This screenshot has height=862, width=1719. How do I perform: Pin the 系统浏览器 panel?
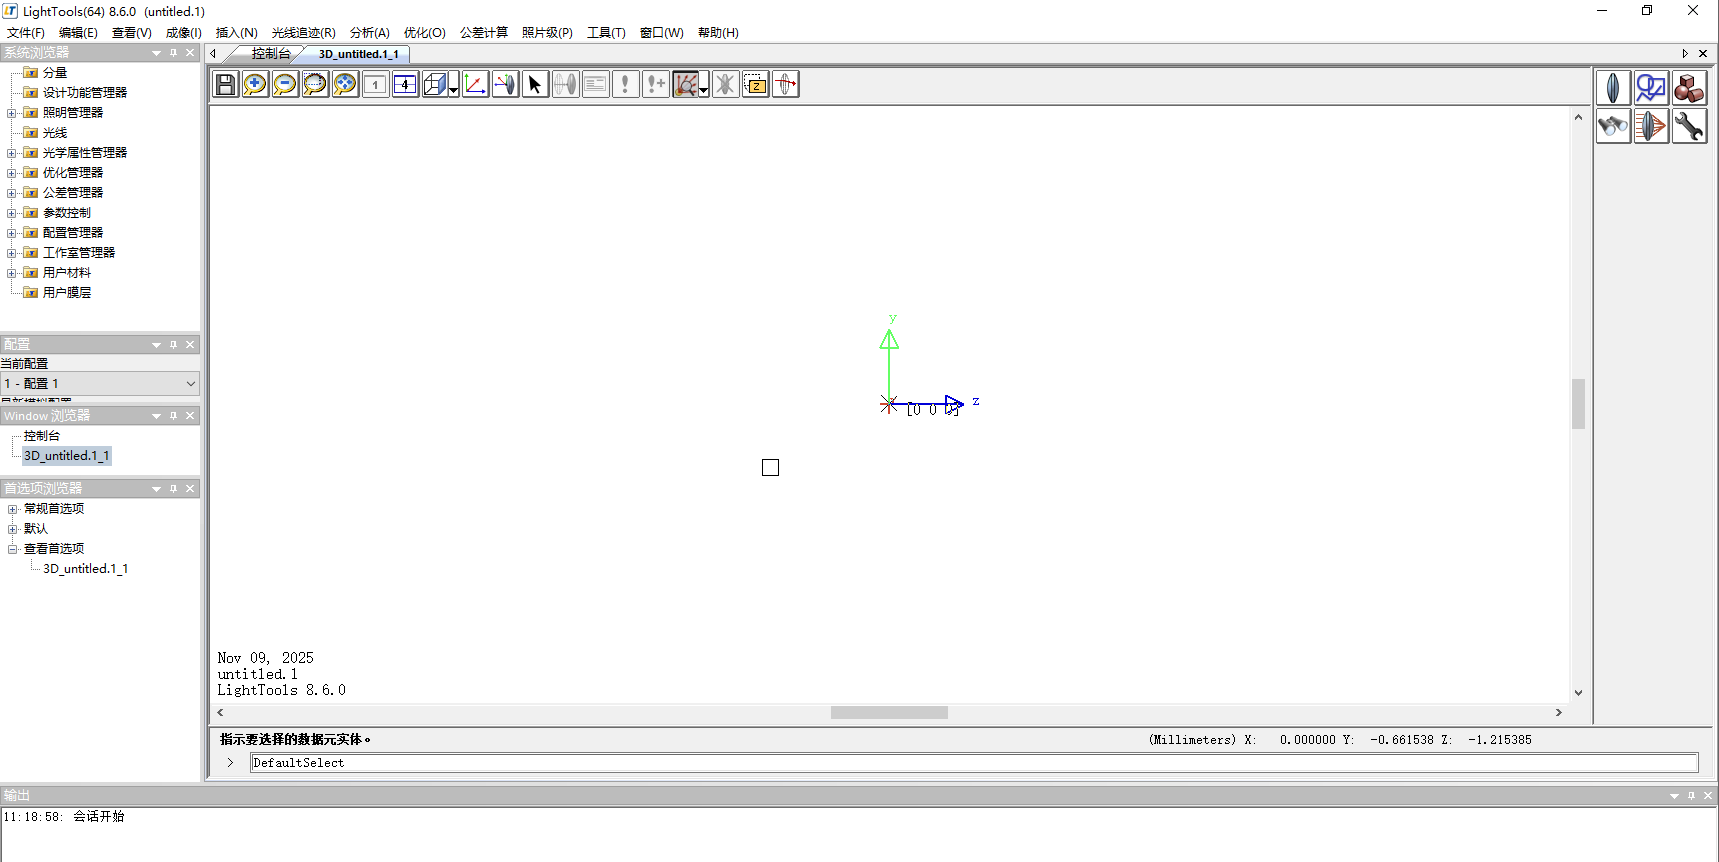[173, 53]
